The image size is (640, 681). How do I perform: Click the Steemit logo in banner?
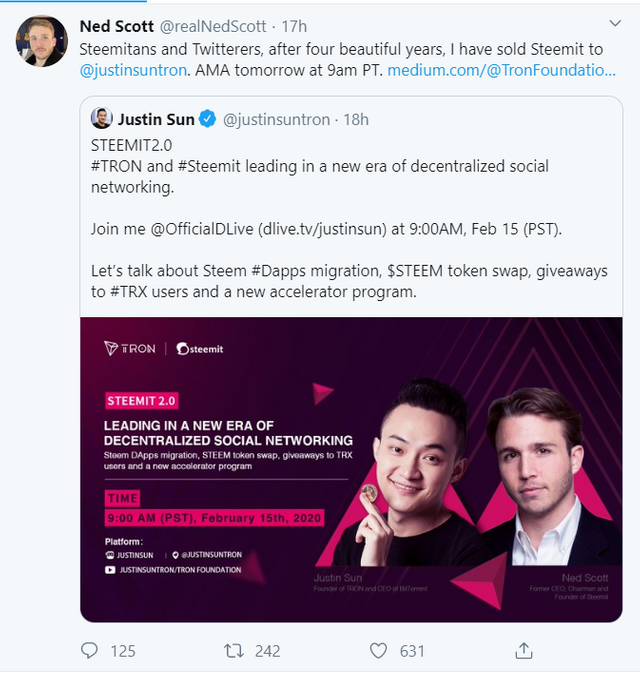[x=199, y=348]
